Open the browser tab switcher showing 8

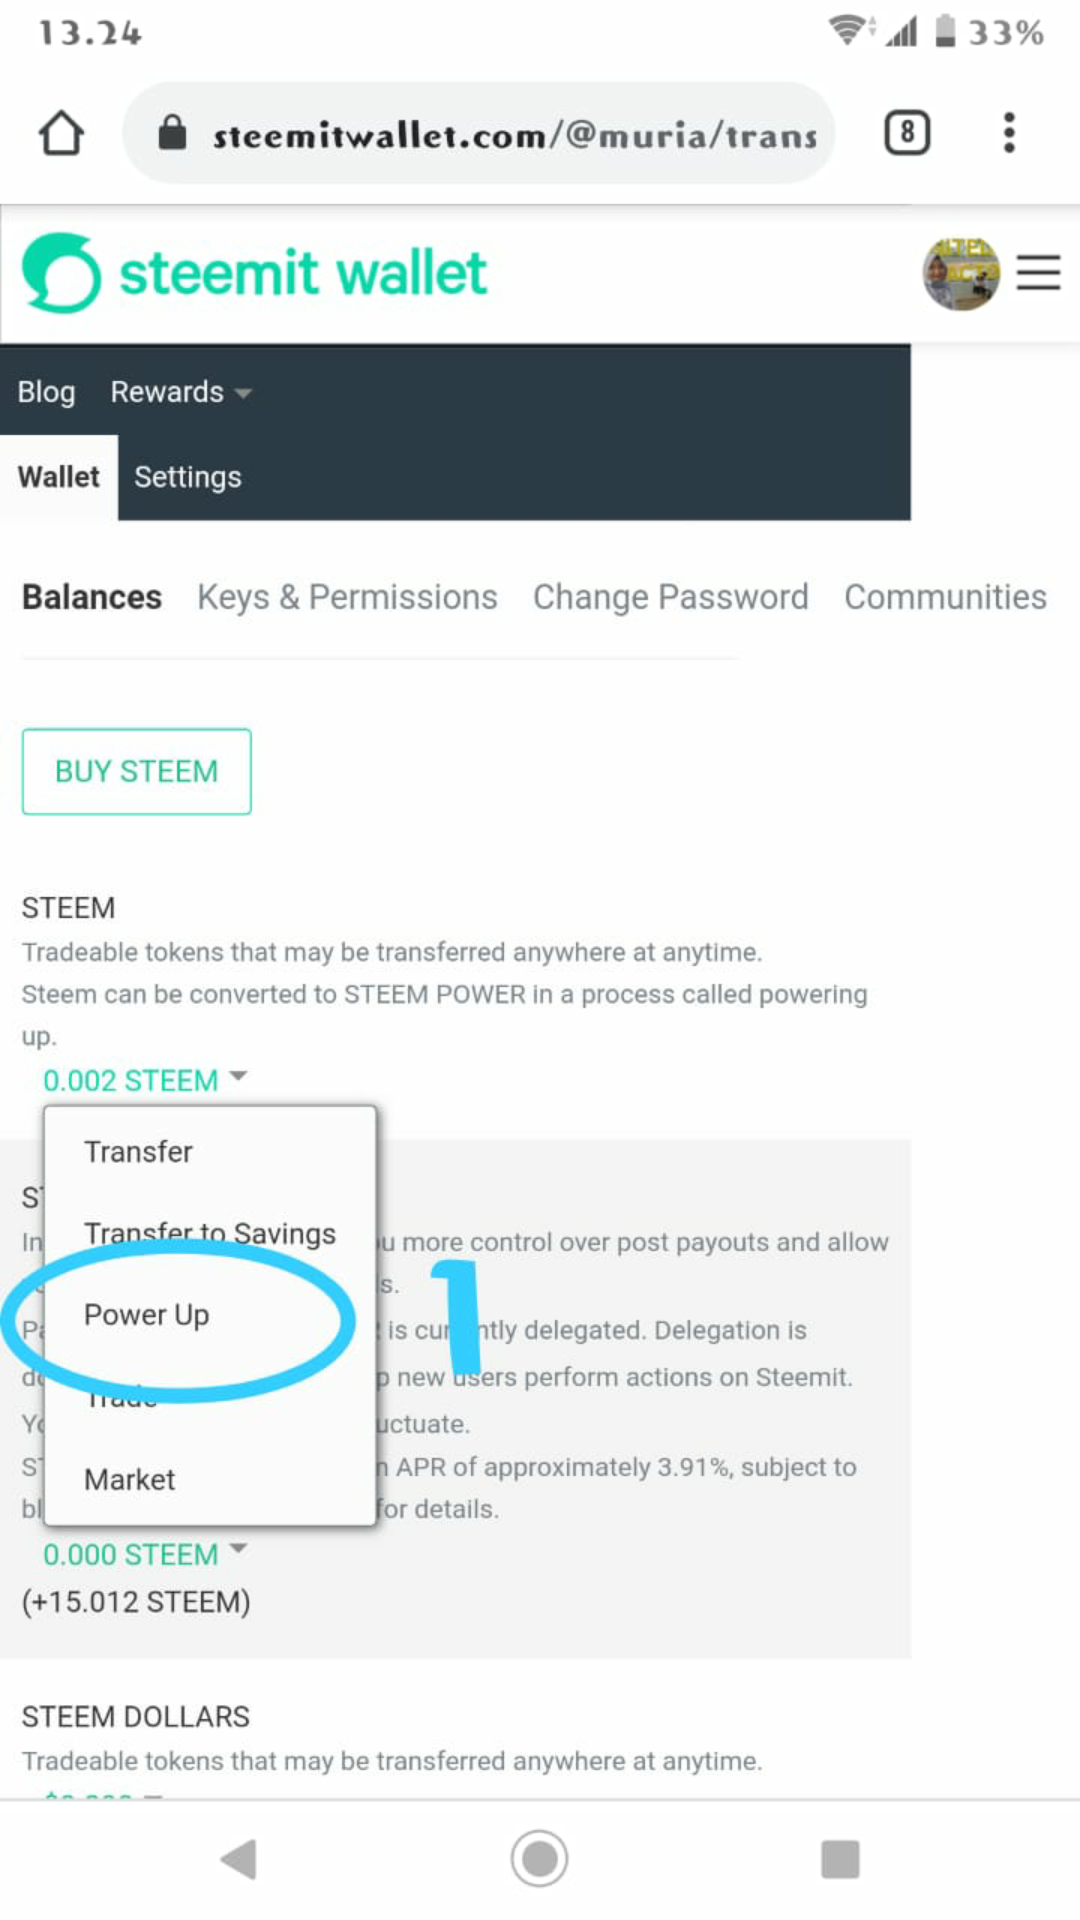[x=907, y=133]
